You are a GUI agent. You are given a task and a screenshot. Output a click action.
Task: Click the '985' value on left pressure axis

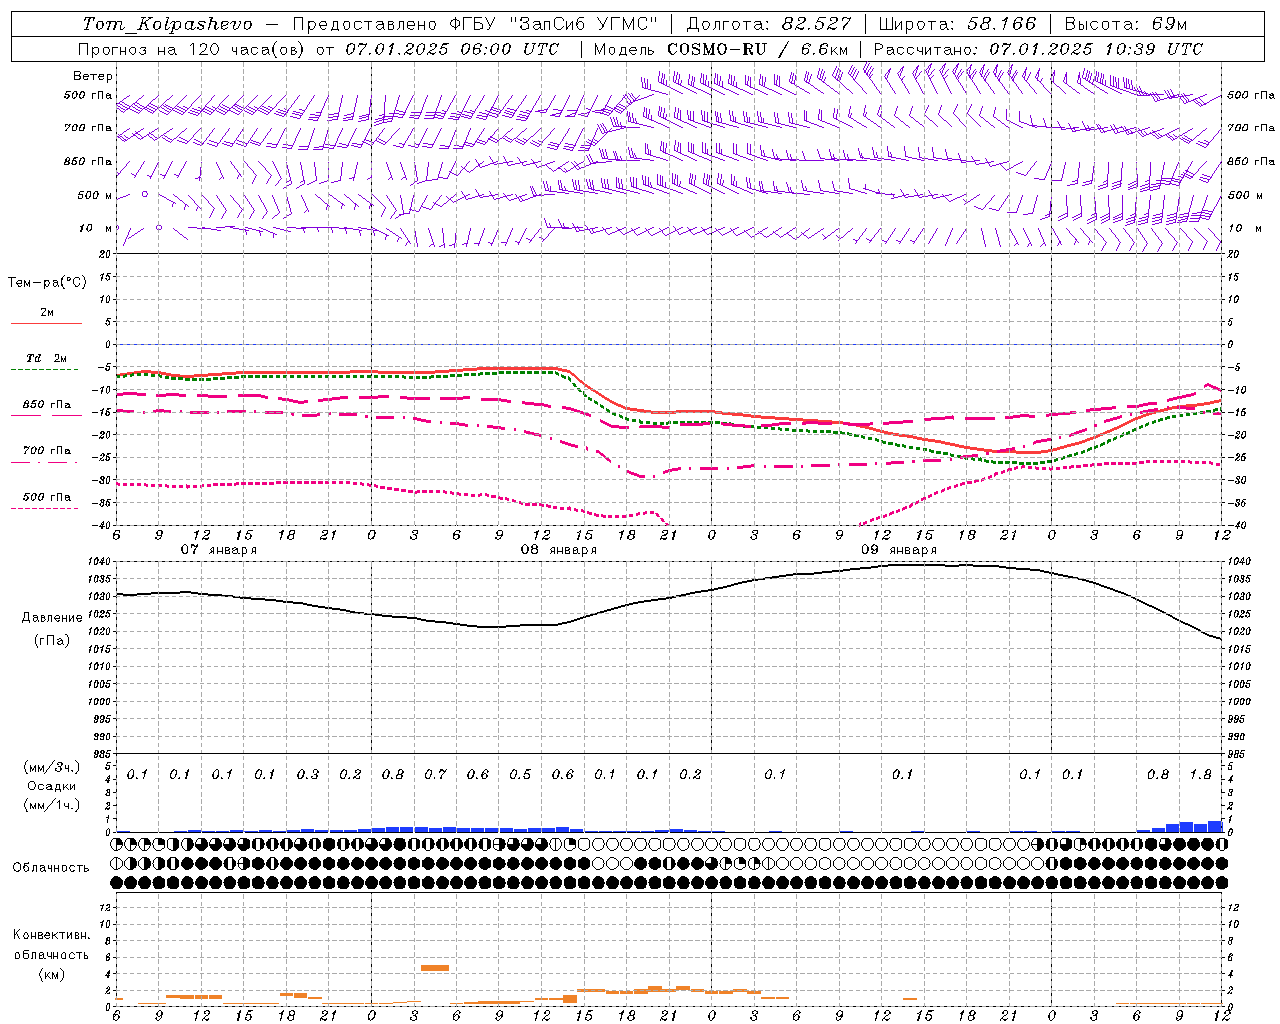(x=104, y=755)
